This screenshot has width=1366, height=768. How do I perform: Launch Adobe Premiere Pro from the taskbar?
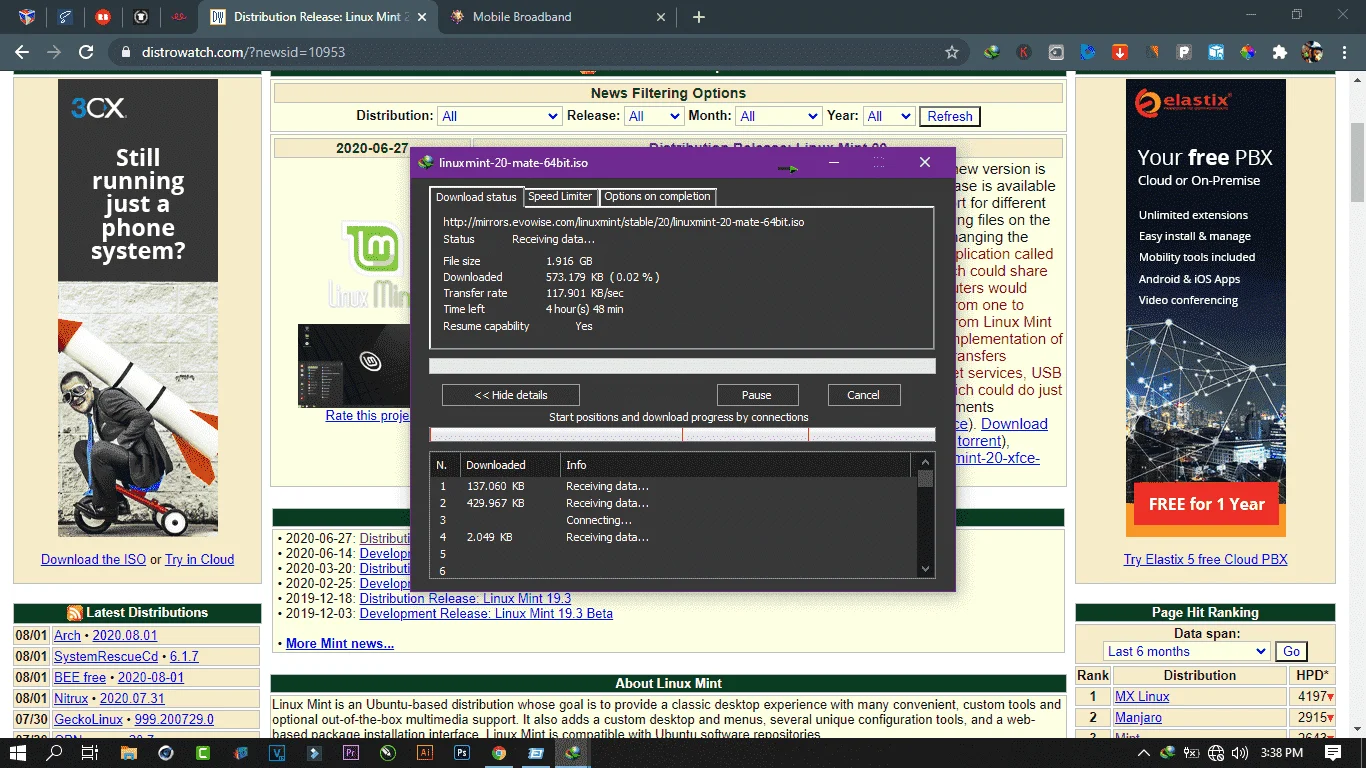tap(351, 753)
